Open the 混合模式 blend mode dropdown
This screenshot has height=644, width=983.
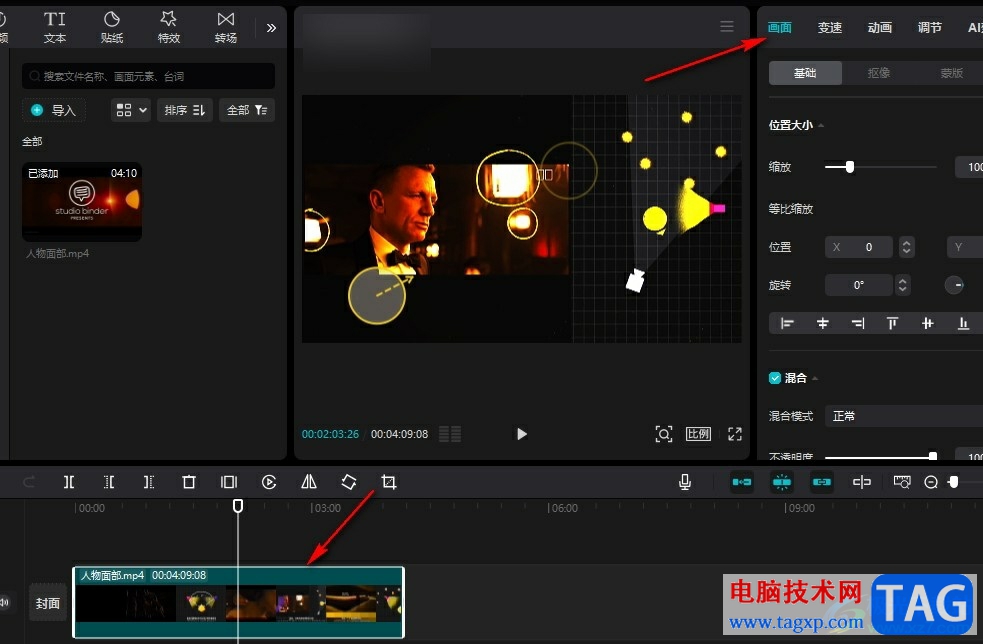pos(903,416)
